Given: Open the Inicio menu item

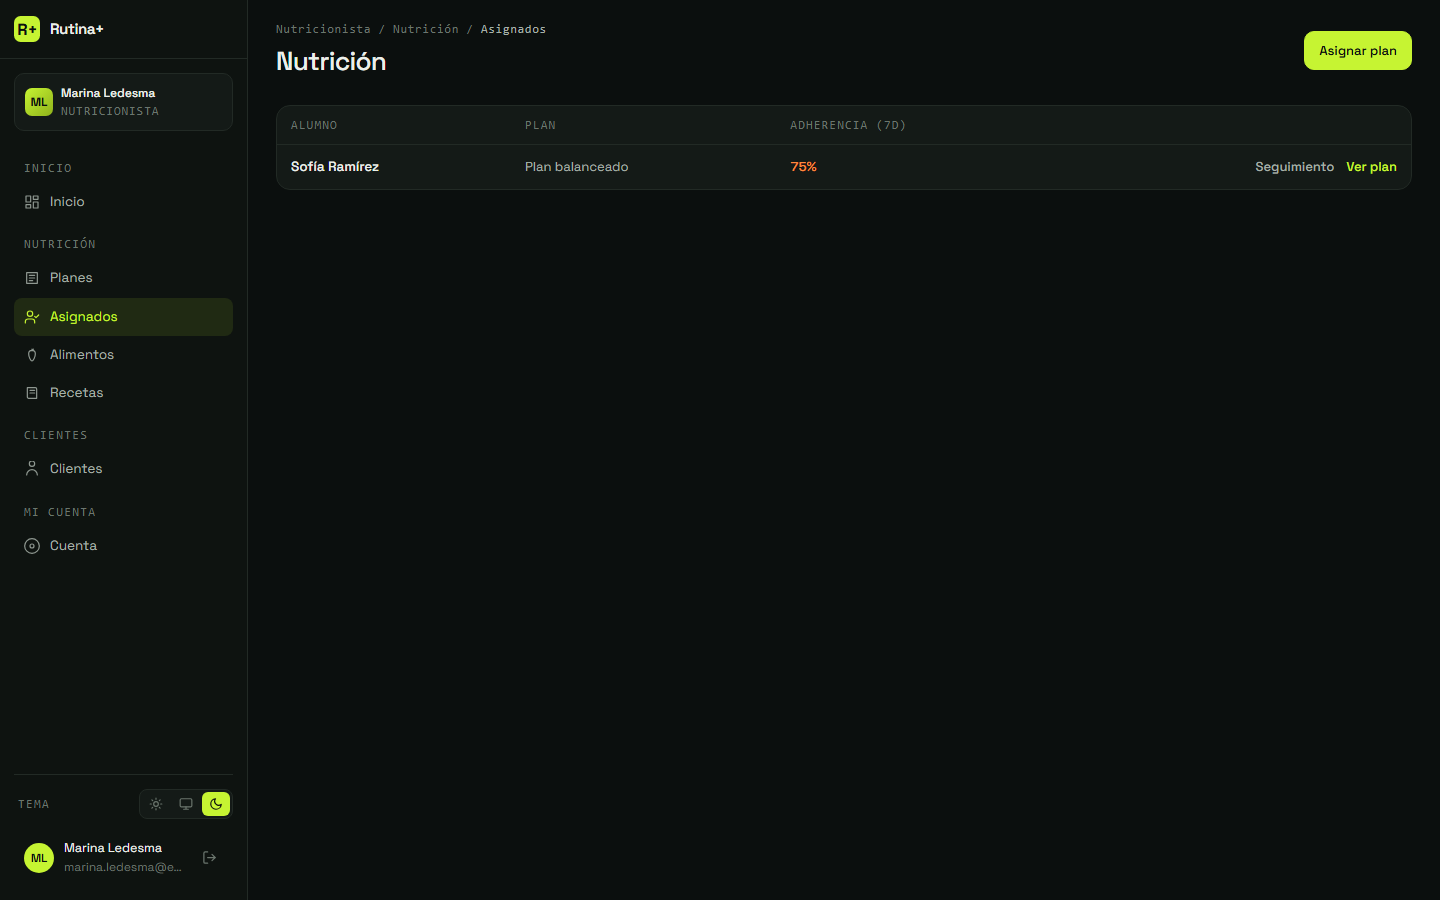Looking at the screenshot, I should (123, 202).
